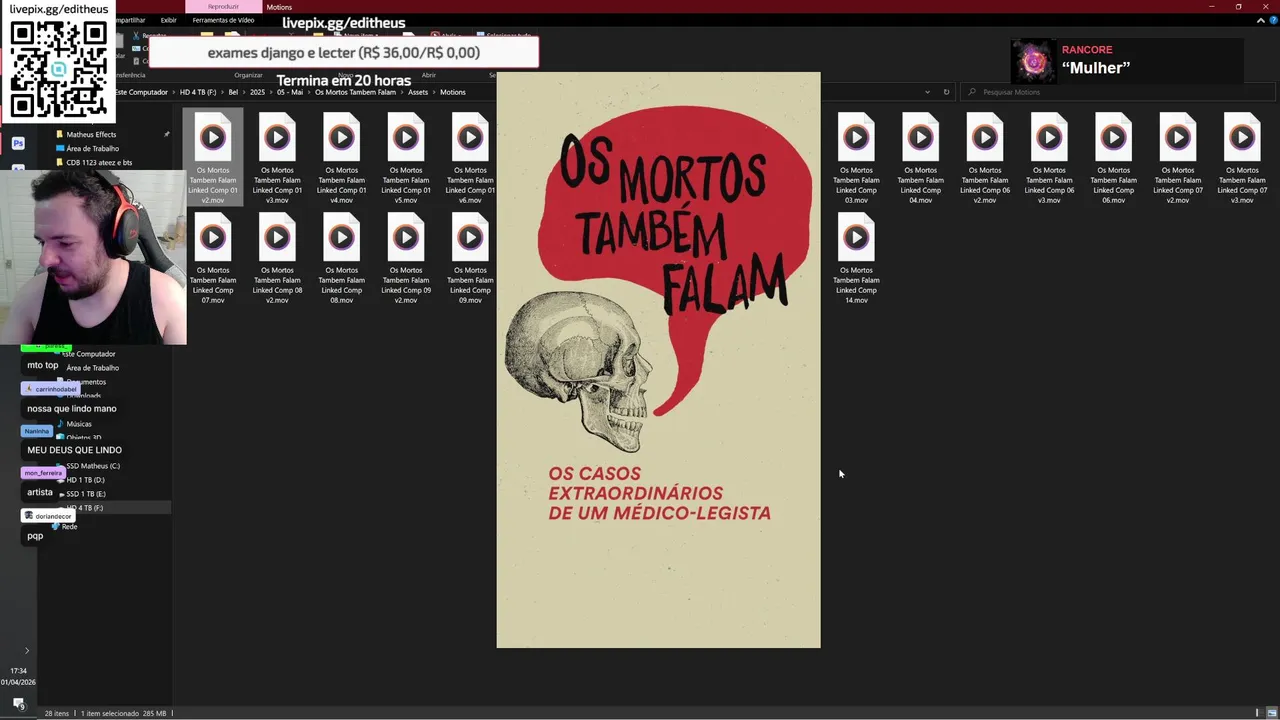This screenshot has height=720, width=1280.
Task: Expand chevron after Os Mortos Tambem Falam breadcrumb
Action: coord(402,92)
